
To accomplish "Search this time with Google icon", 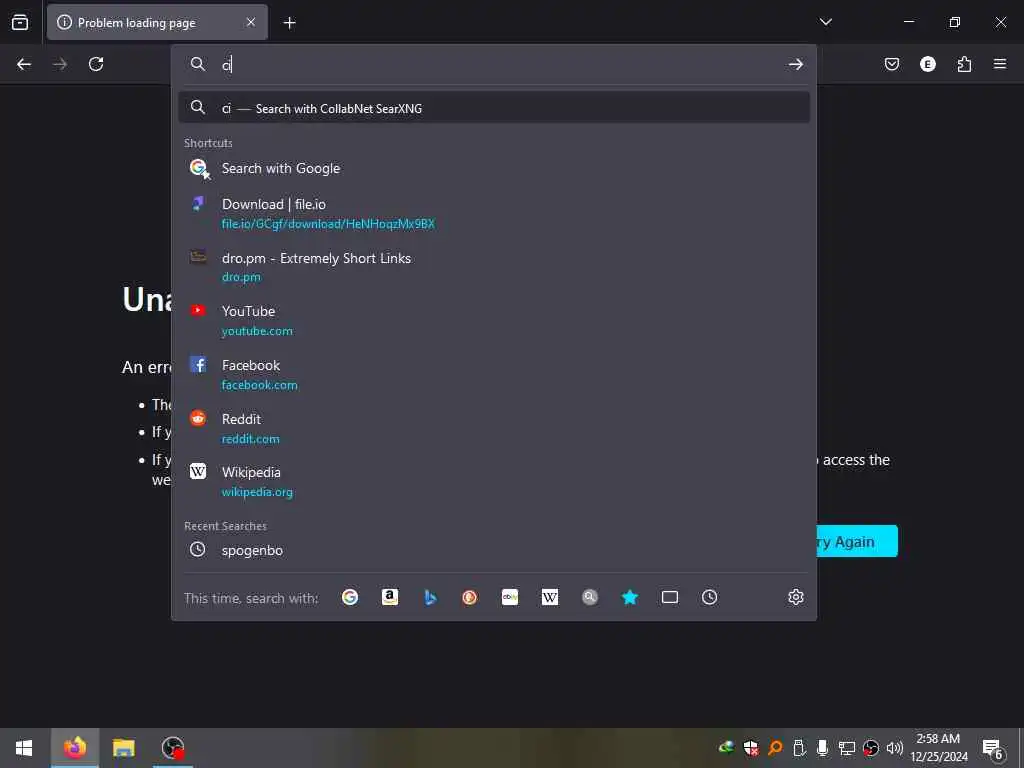I will point(350,597).
